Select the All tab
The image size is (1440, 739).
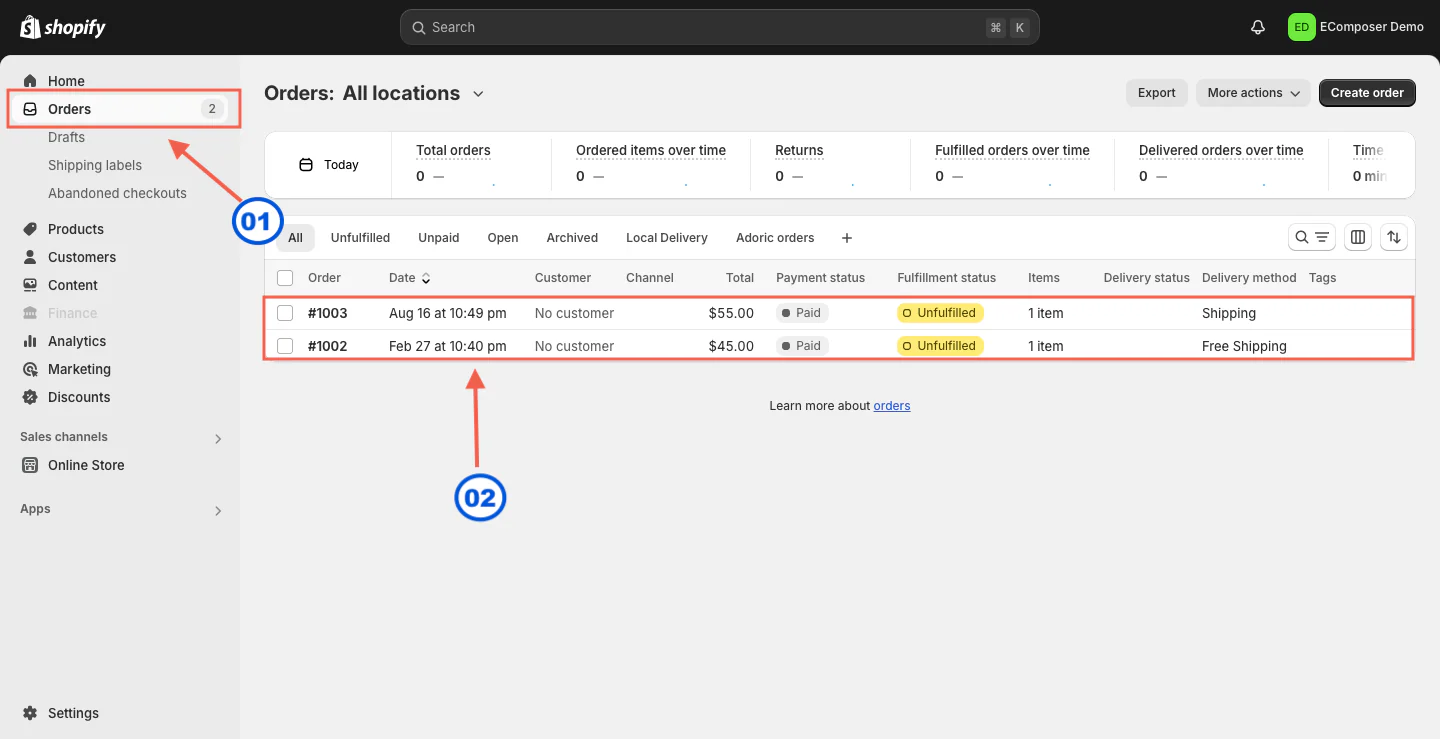point(296,238)
